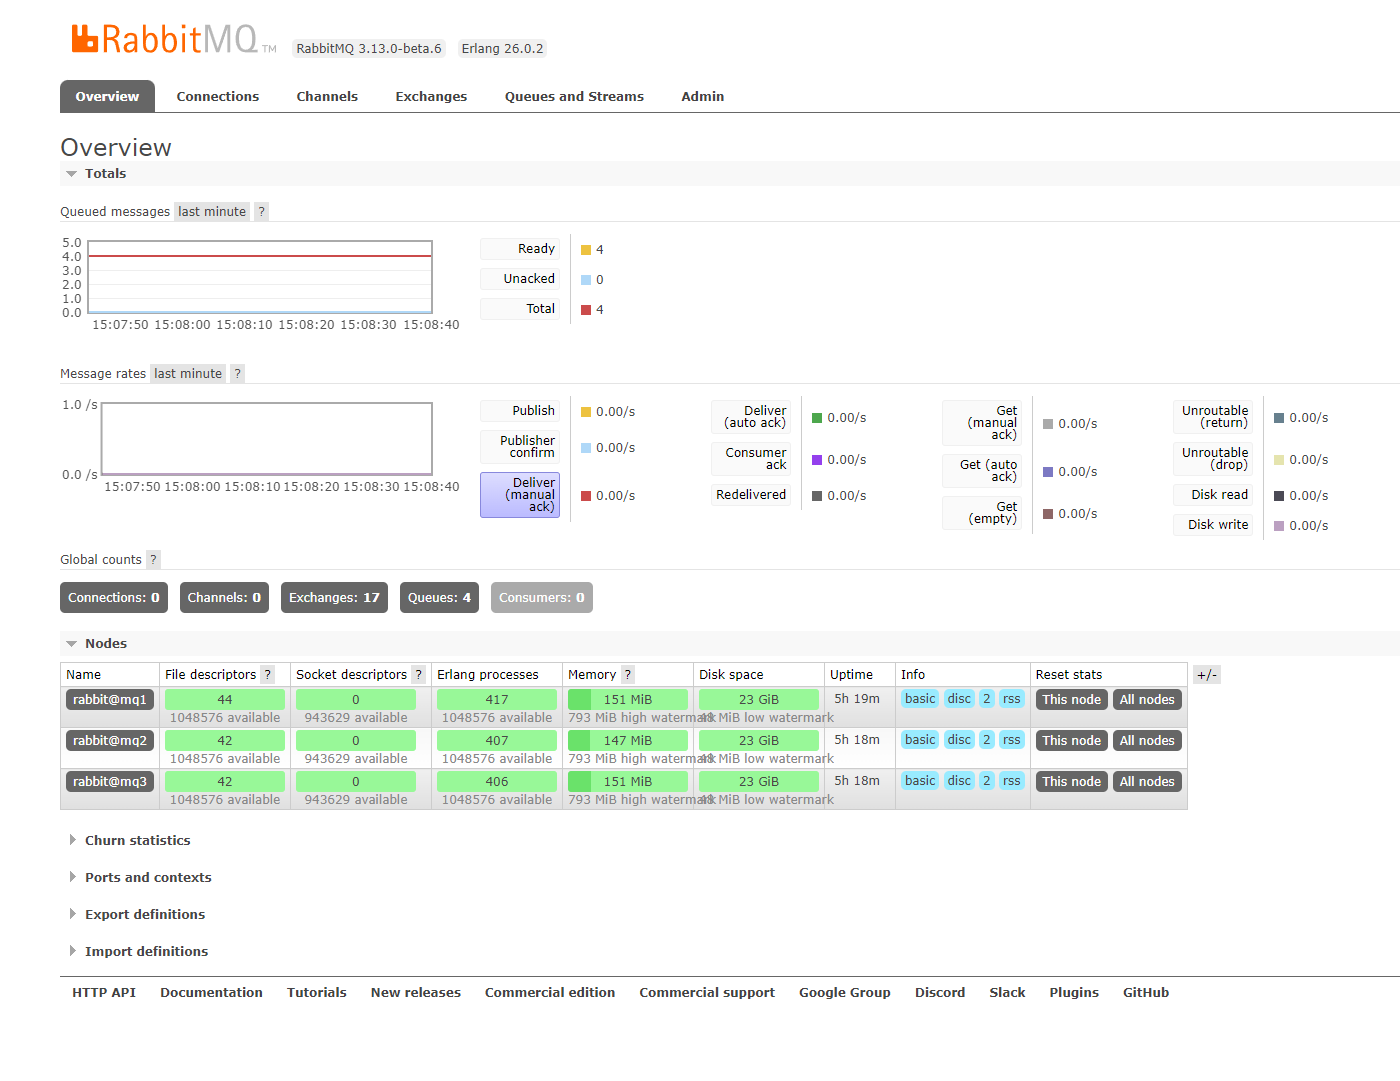
Task: Toggle the Deliver (manual ack) rate series
Action: [520, 495]
